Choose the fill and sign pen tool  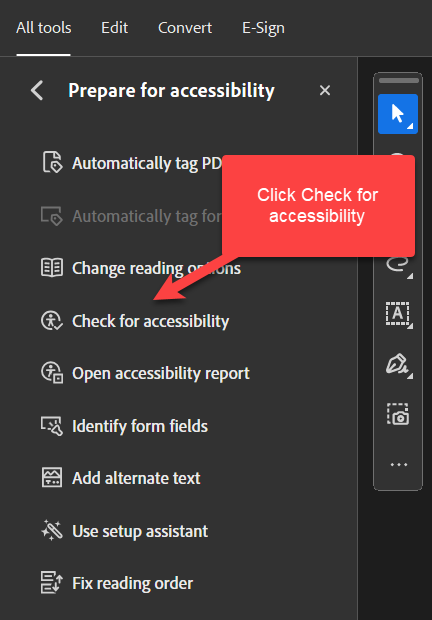398,365
